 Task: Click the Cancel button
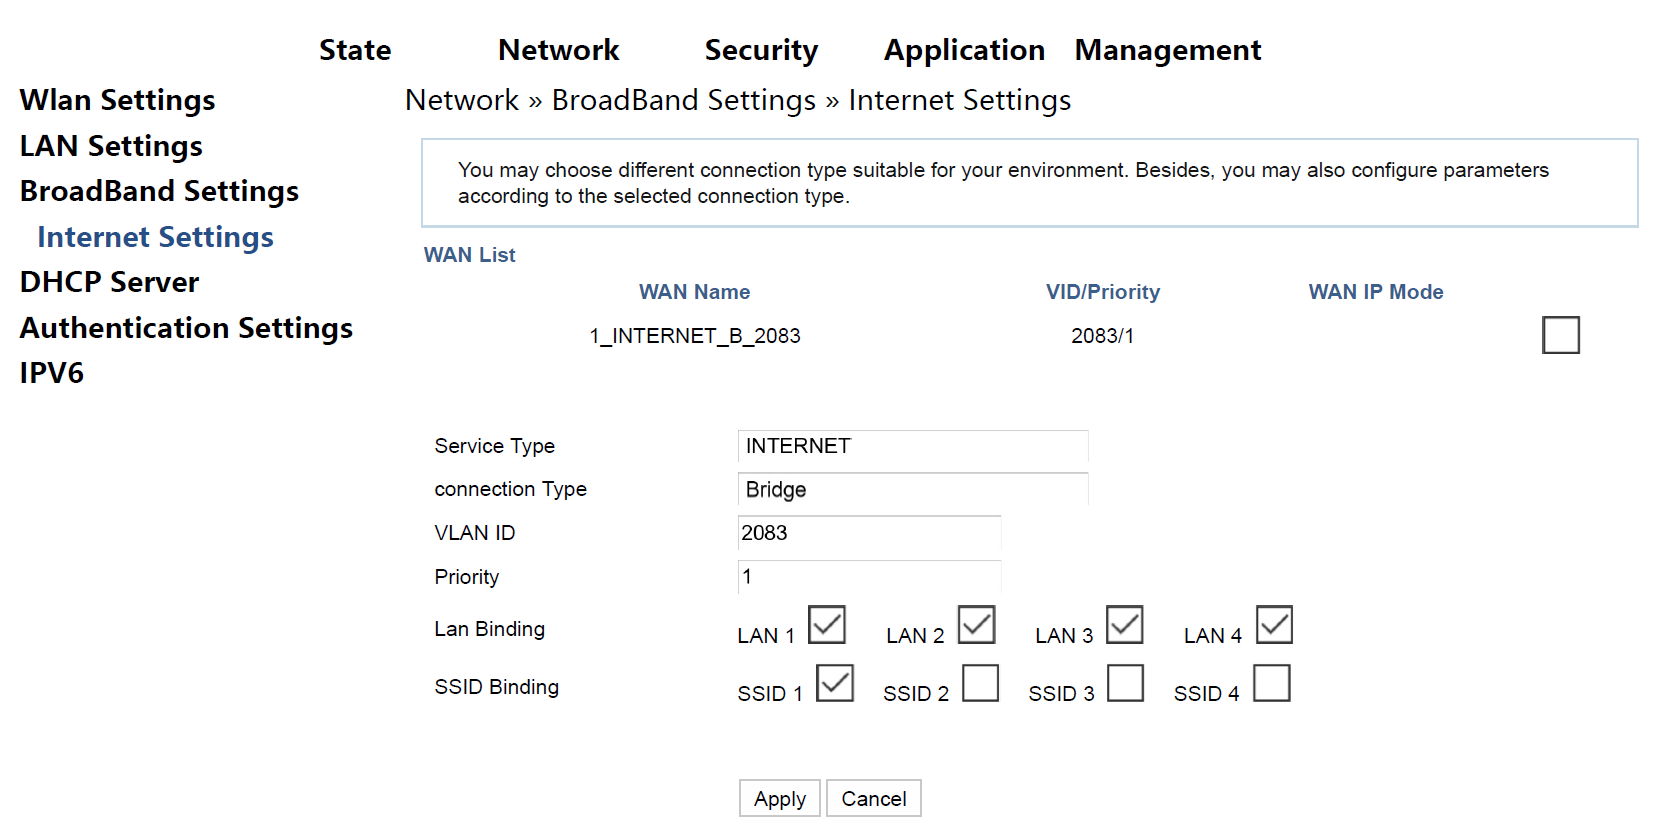pyautogui.click(x=874, y=798)
